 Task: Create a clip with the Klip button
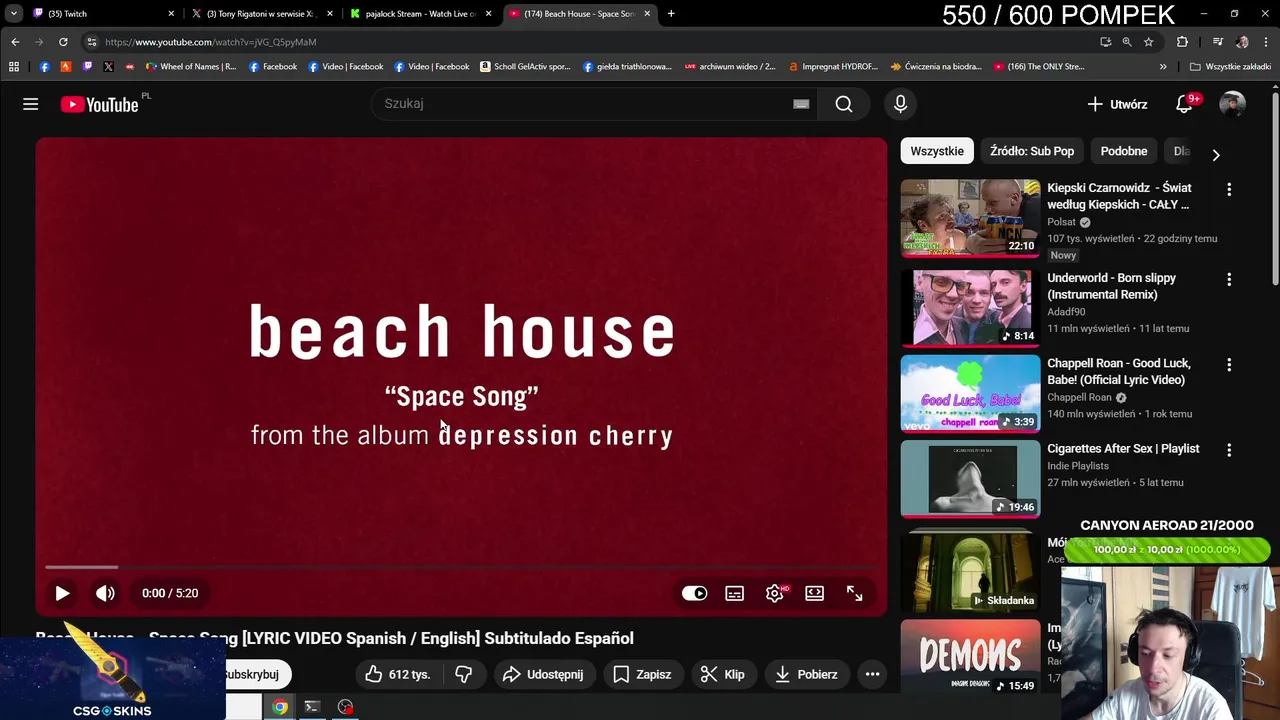[722, 674]
